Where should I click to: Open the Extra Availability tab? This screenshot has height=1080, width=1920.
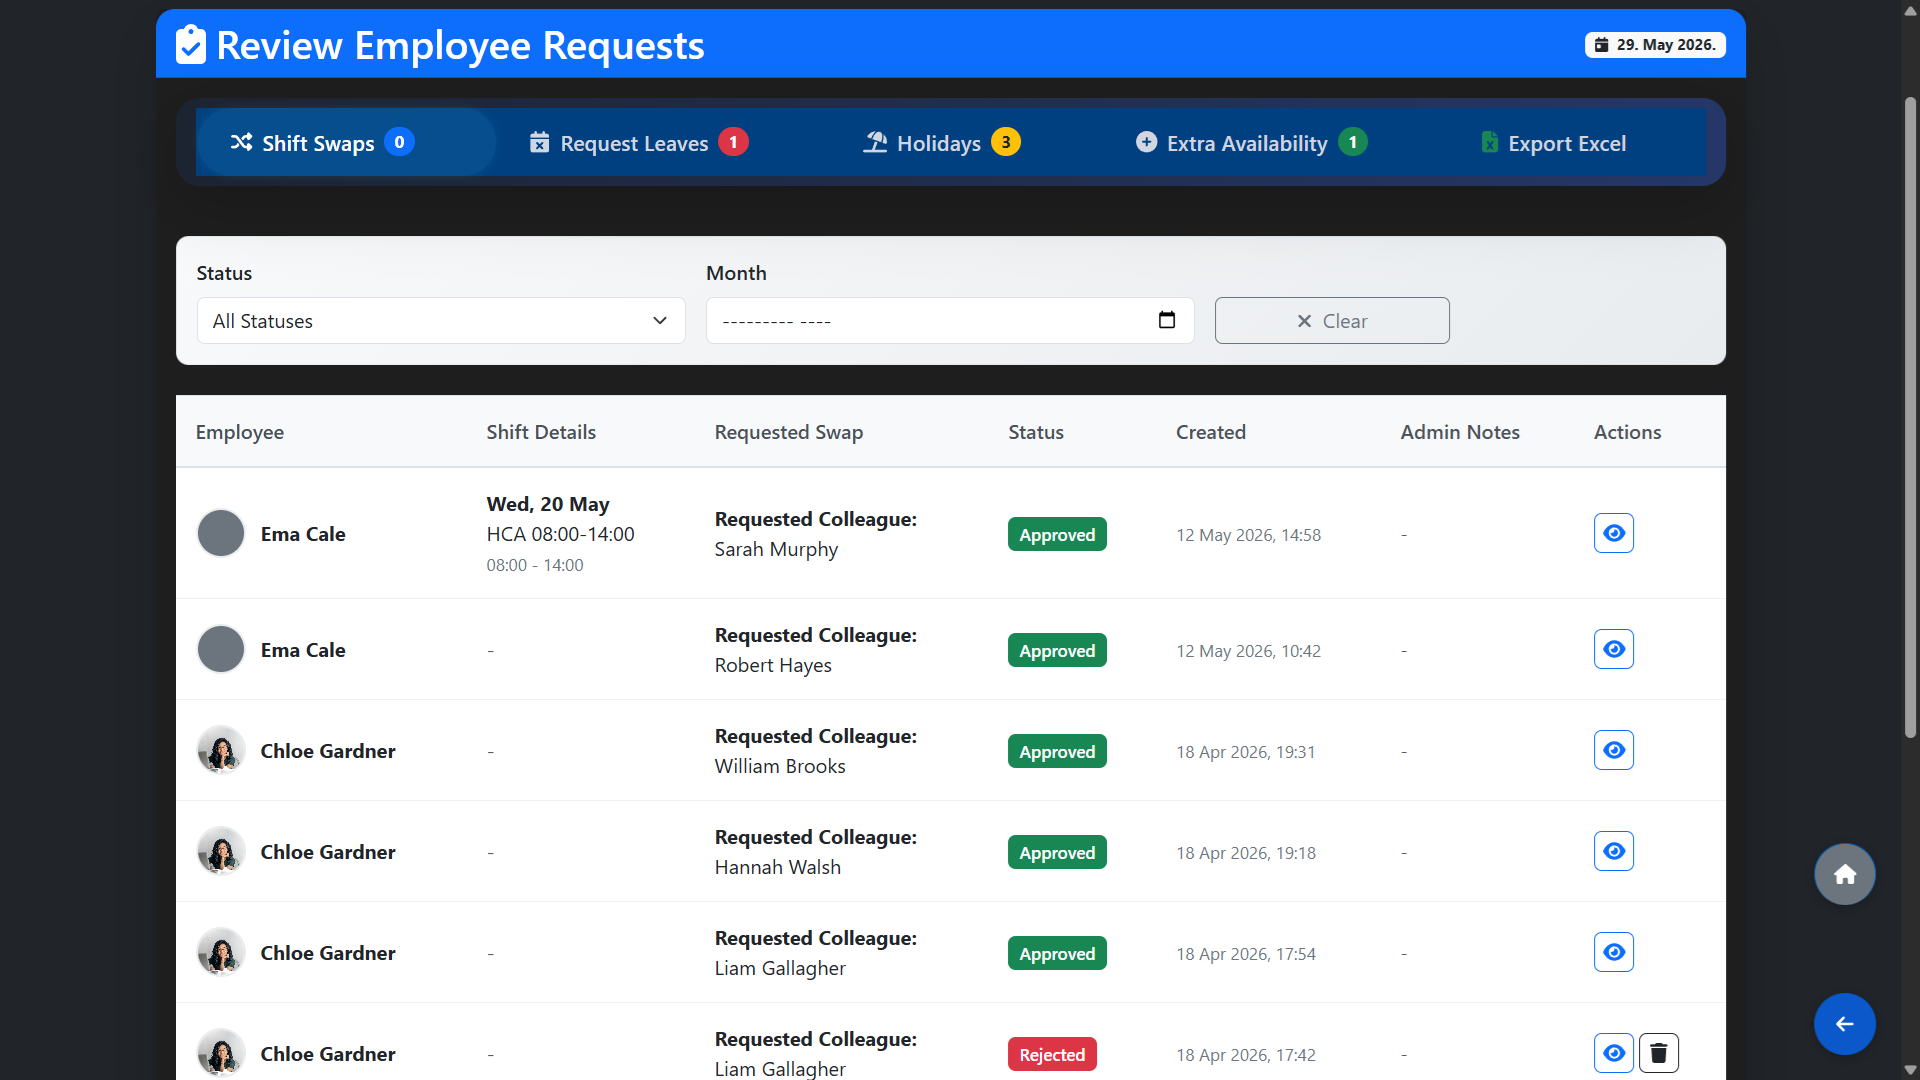(x=1251, y=142)
